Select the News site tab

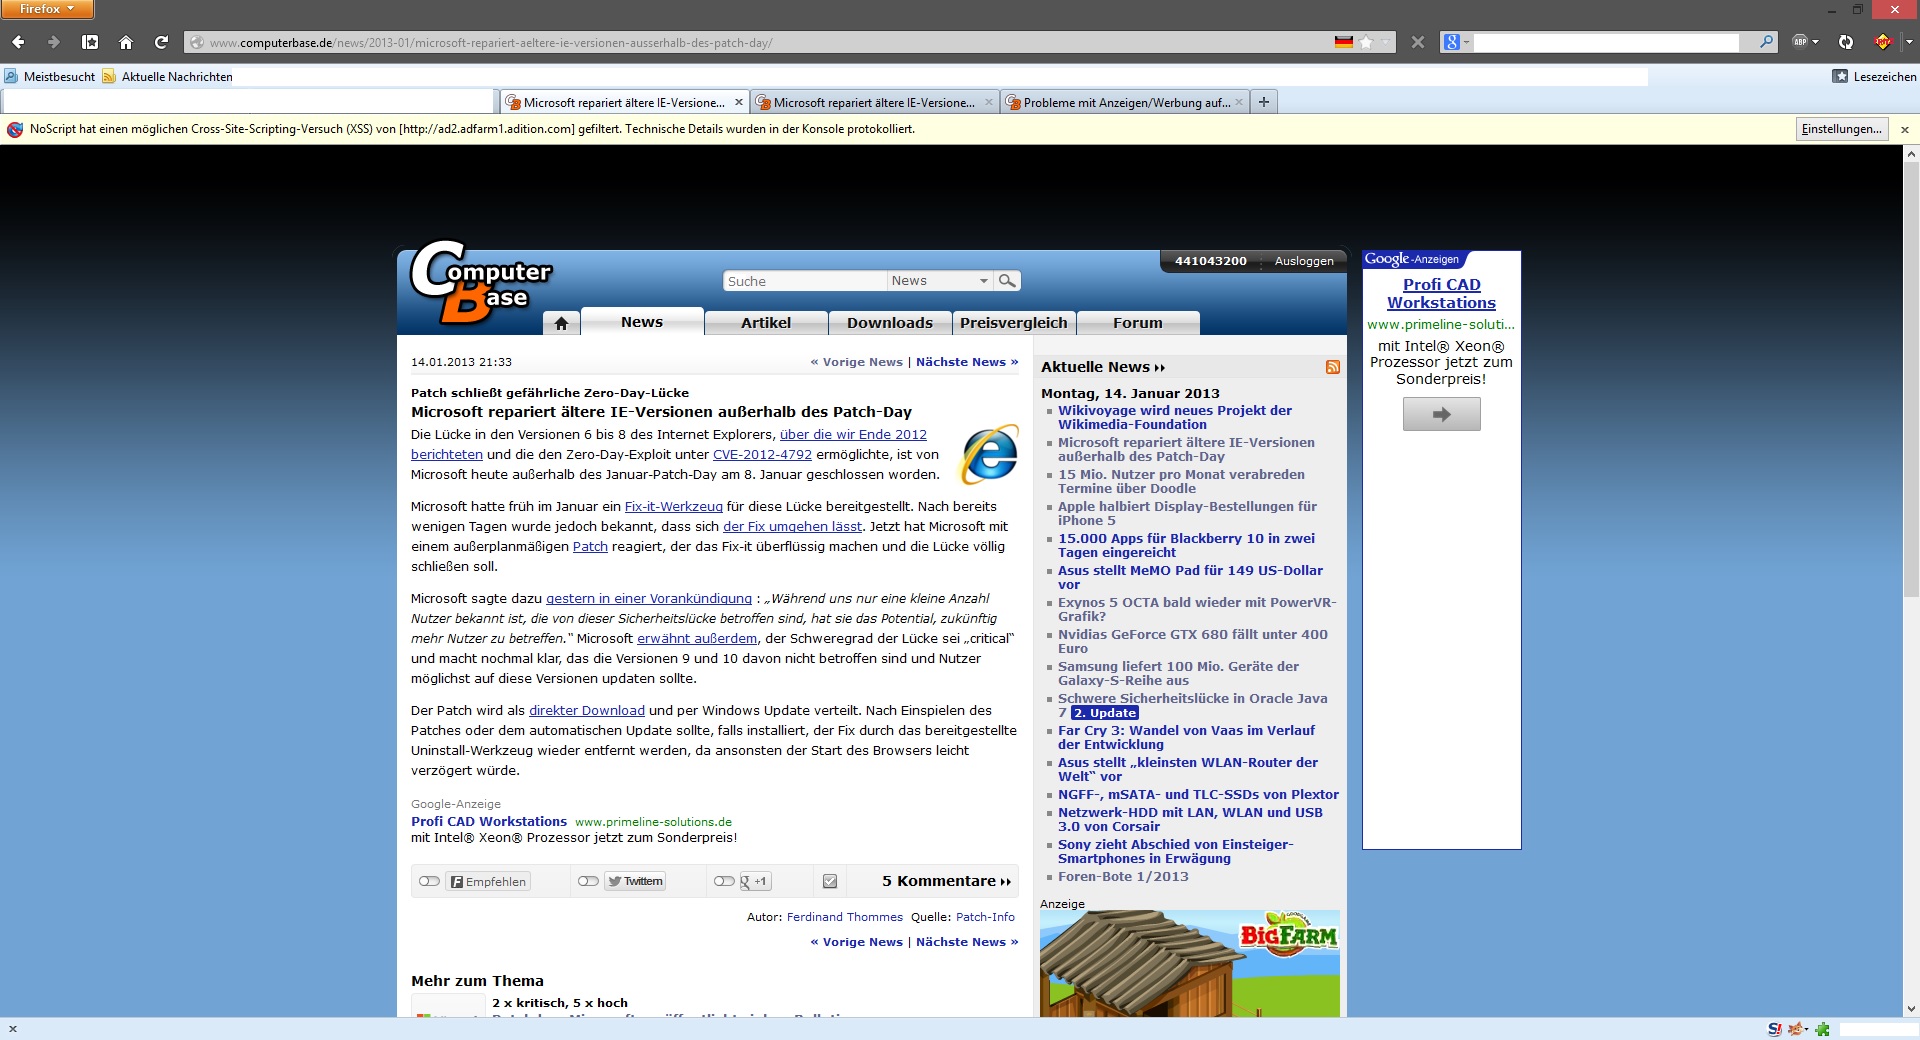(642, 322)
